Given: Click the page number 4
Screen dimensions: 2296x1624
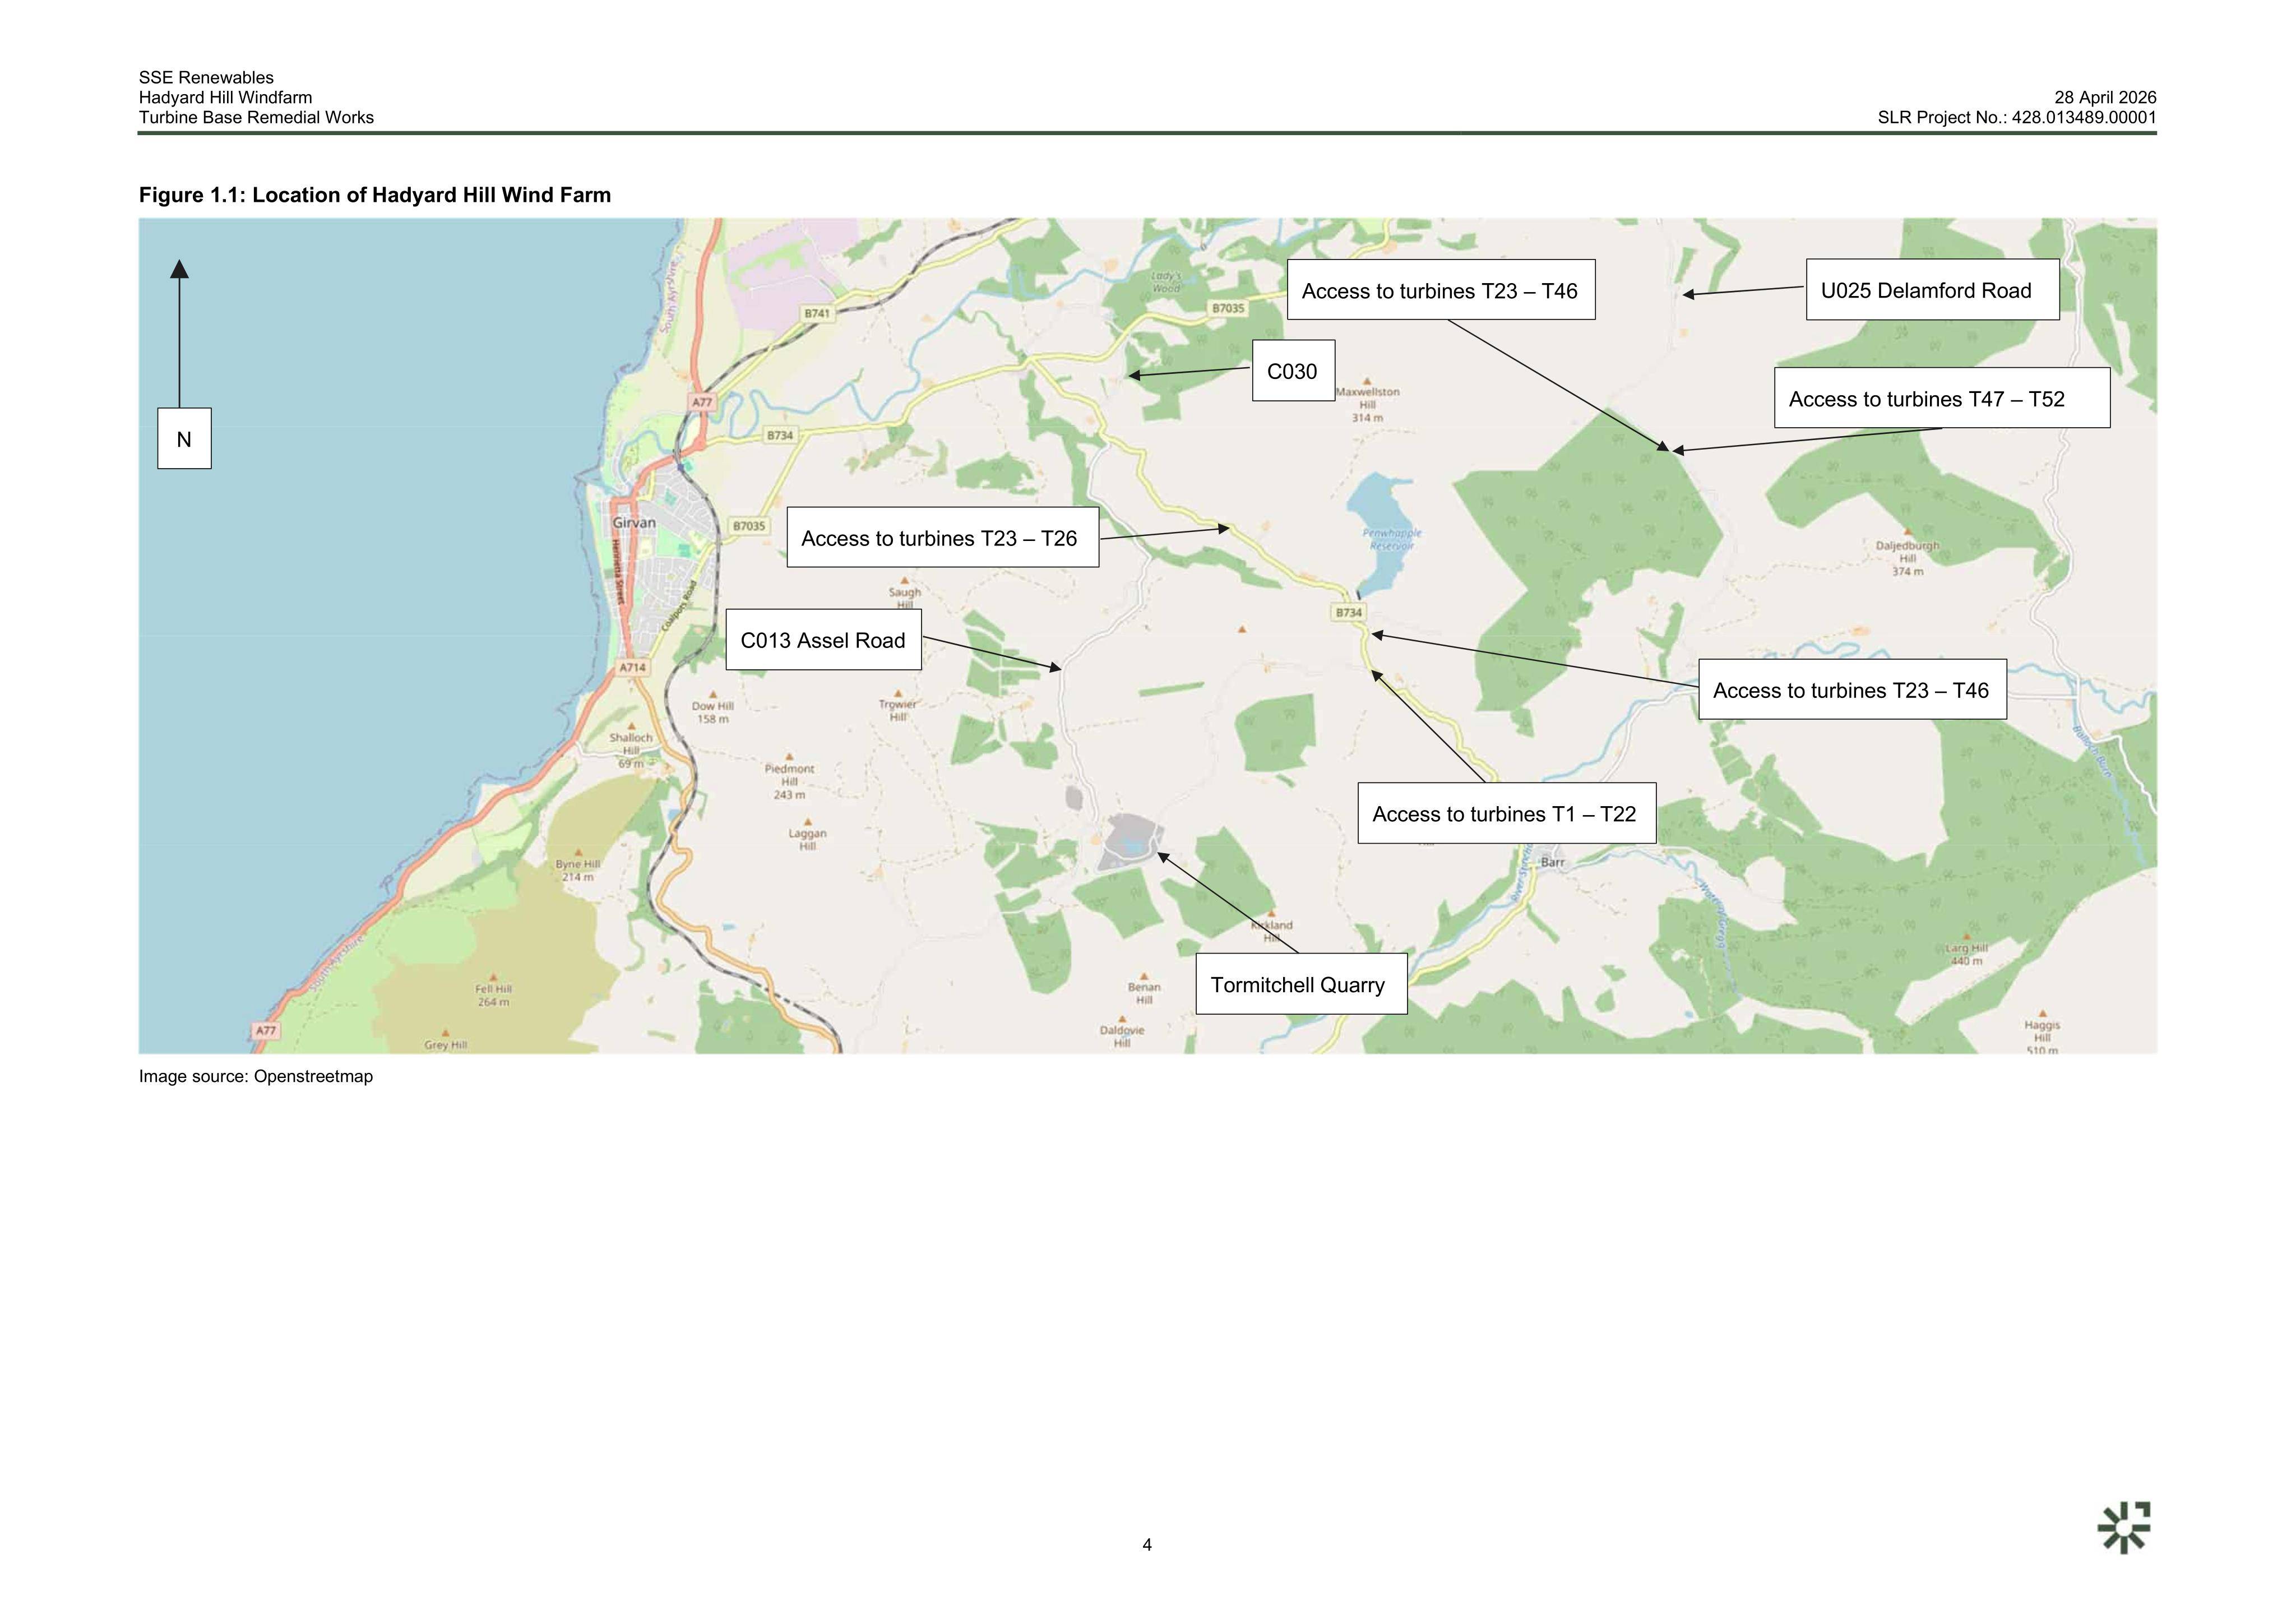Looking at the screenshot, I should [1147, 1545].
